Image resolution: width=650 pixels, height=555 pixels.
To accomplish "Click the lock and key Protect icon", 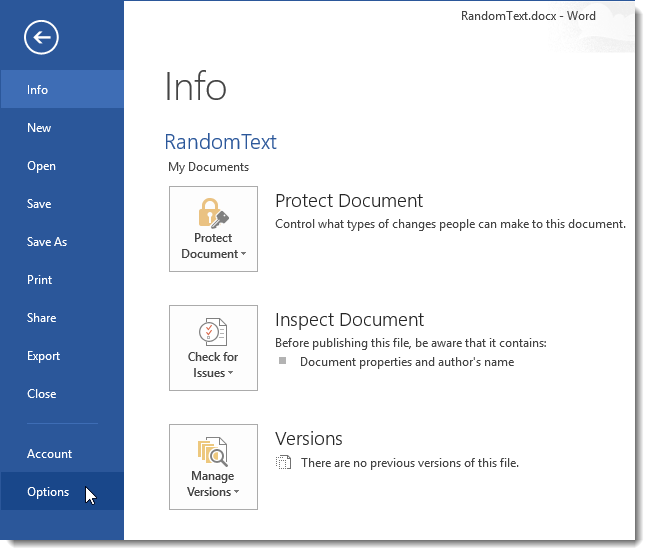I will 213,213.
